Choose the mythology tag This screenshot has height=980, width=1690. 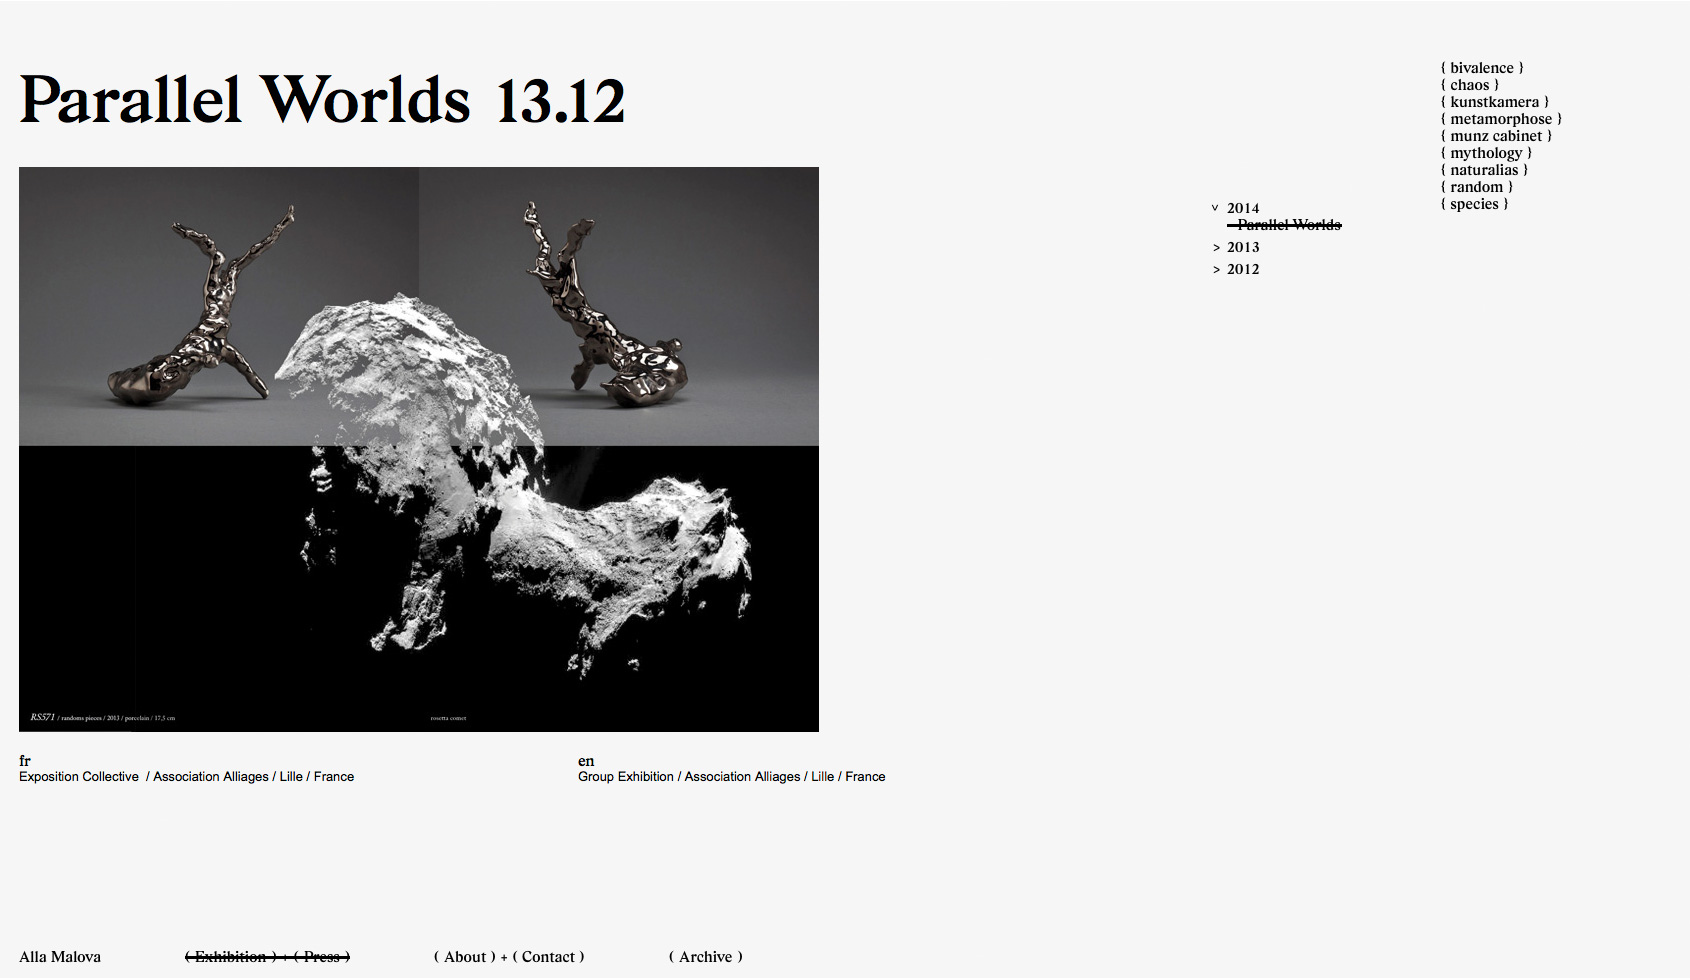[1485, 153]
